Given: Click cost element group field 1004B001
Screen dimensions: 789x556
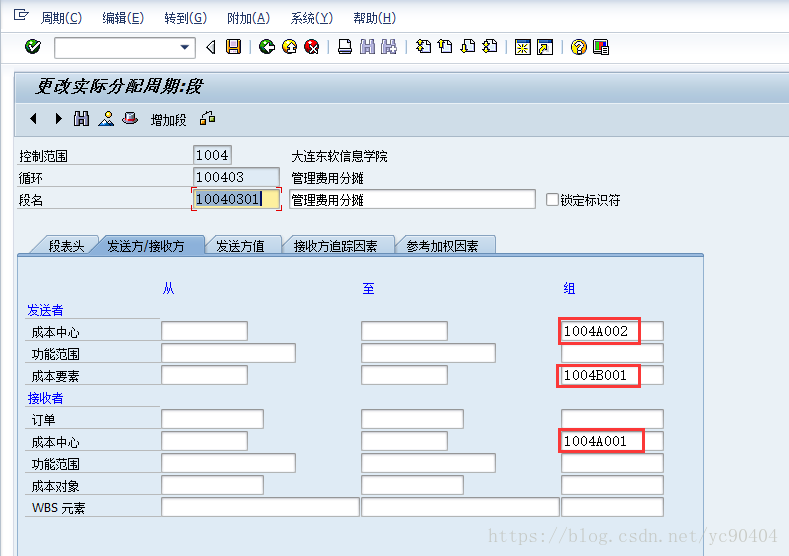Looking at the screenshot, I should (612, 375).
